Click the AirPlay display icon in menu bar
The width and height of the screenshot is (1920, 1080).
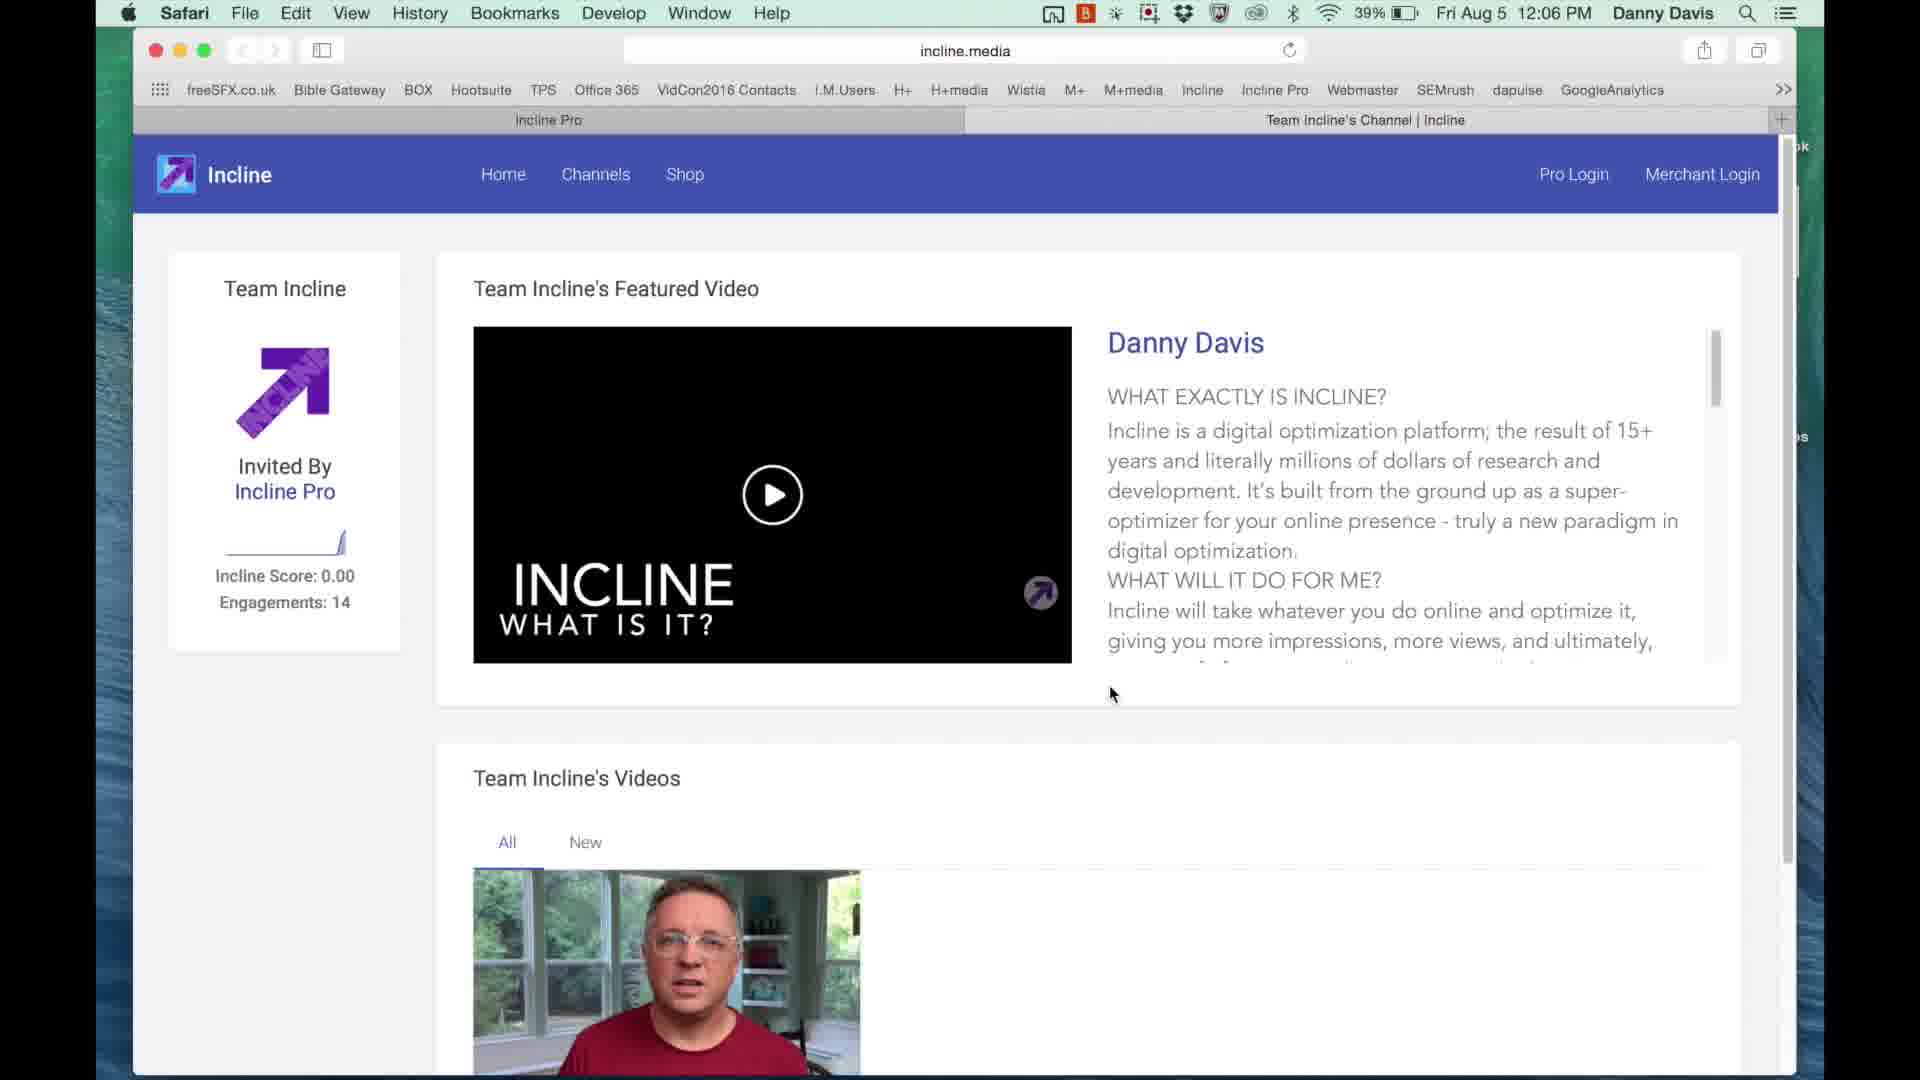1052,13
